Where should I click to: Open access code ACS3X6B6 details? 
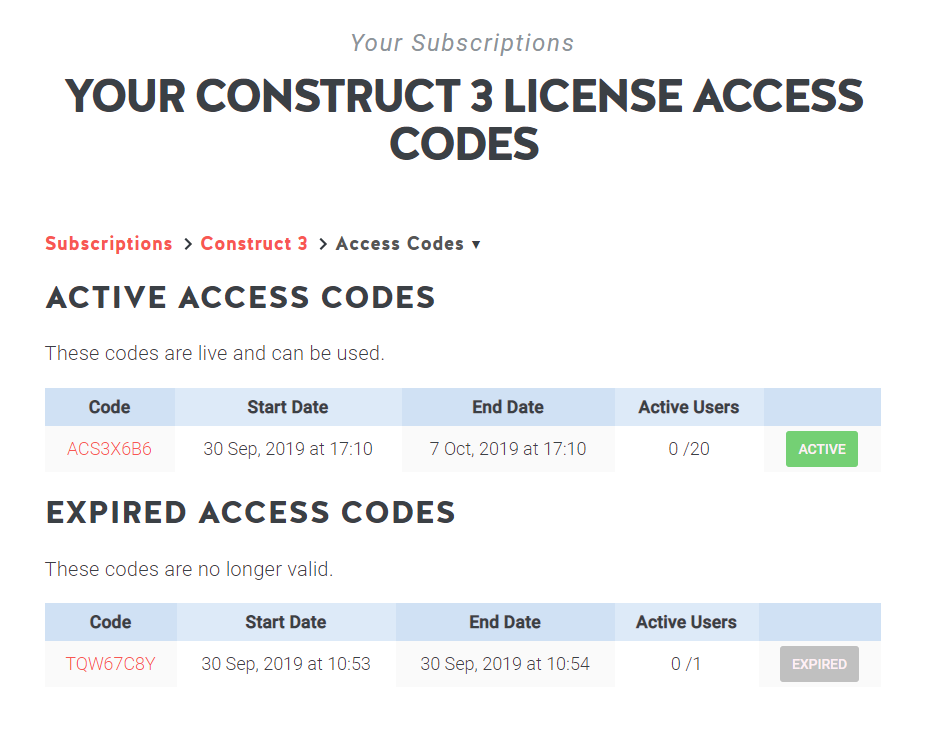coord(109,448)
